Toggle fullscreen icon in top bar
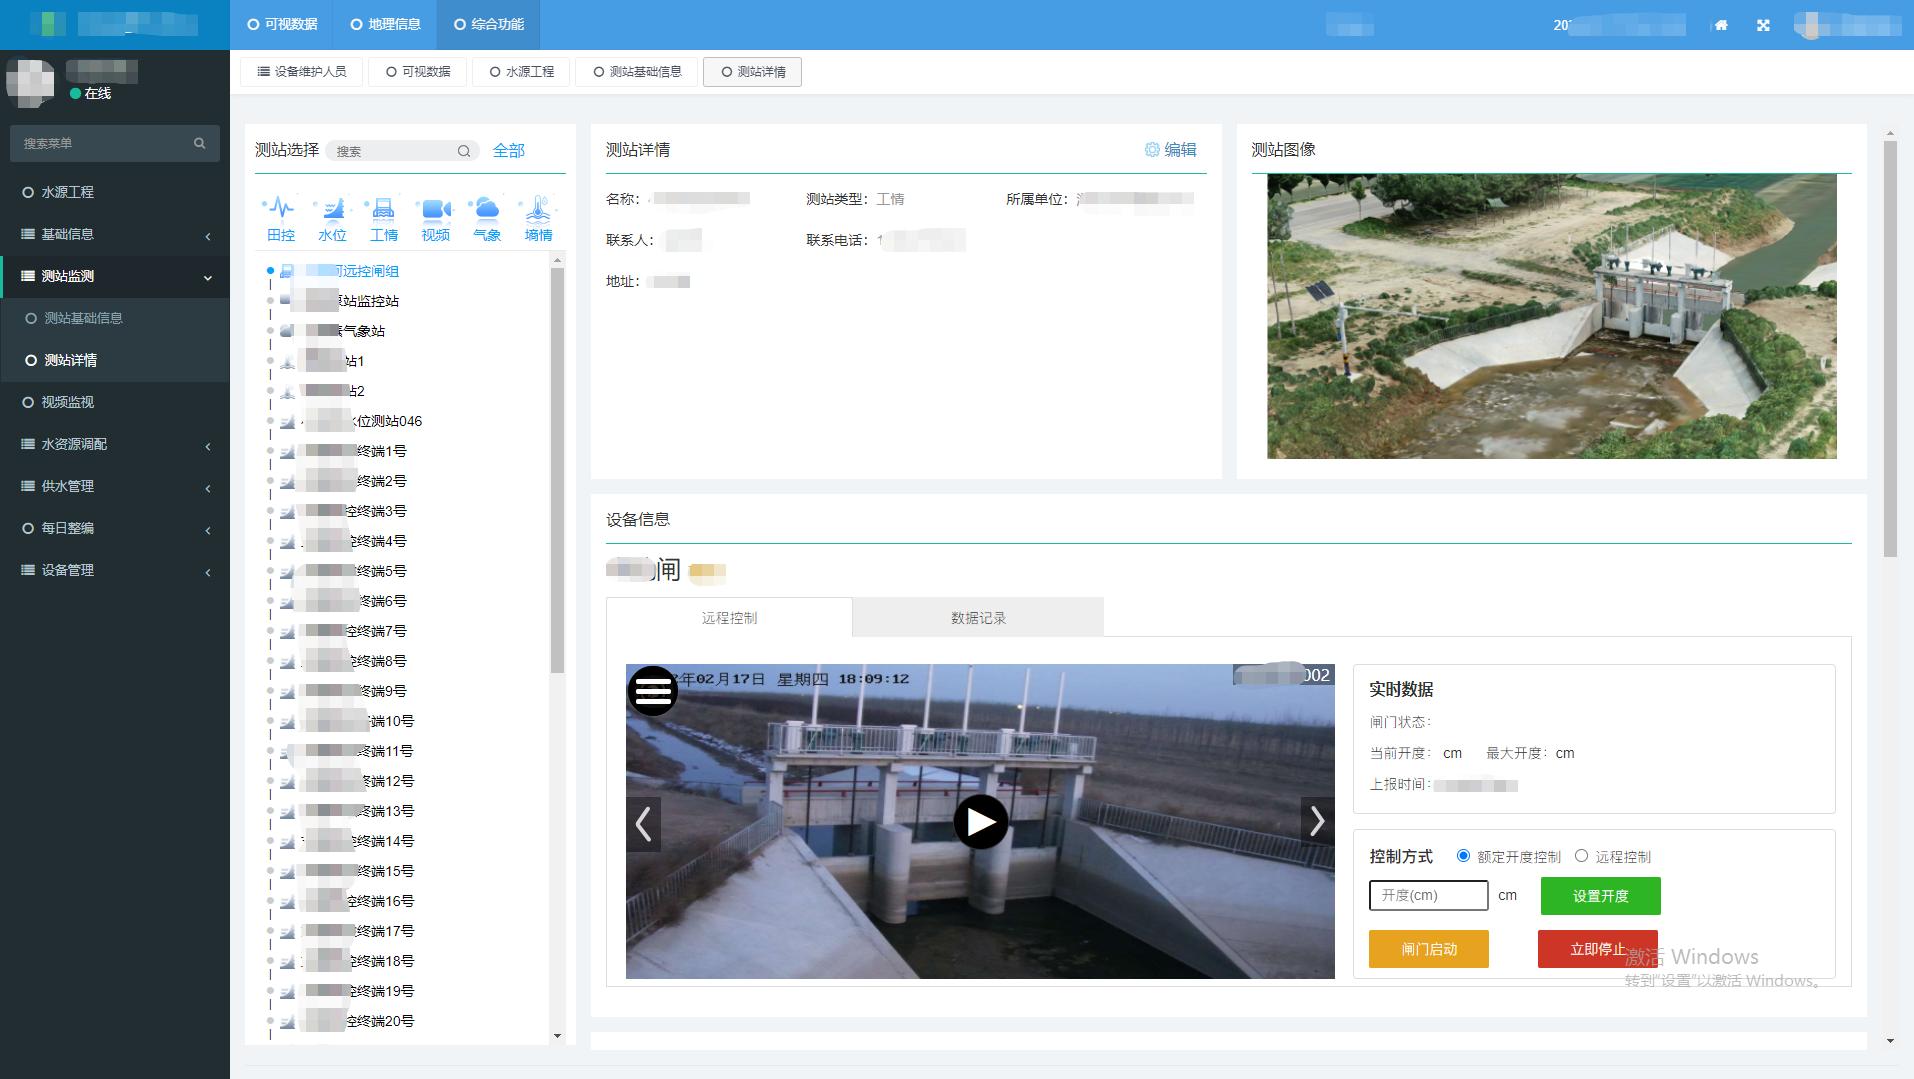1914x1079 pixels. point(1763,25)
